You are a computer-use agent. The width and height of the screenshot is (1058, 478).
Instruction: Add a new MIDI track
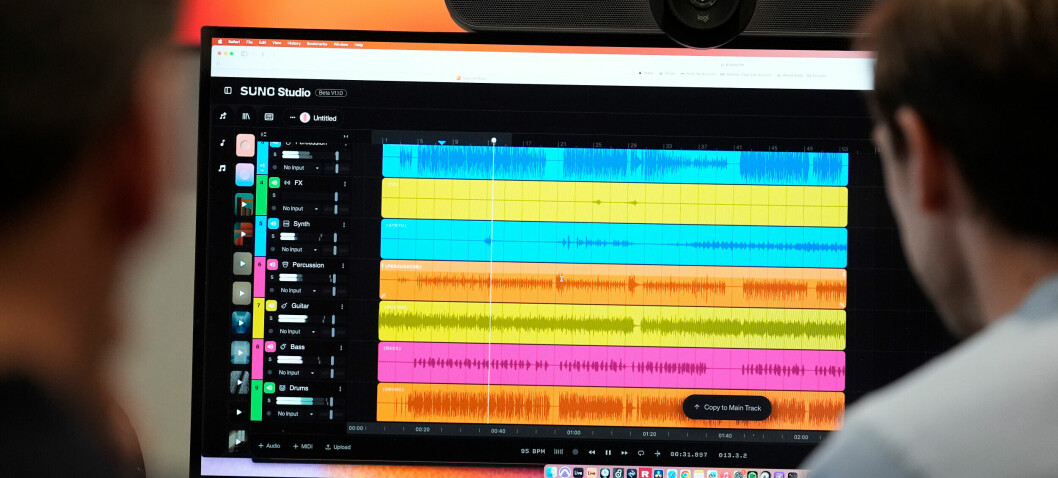[302, 446]
